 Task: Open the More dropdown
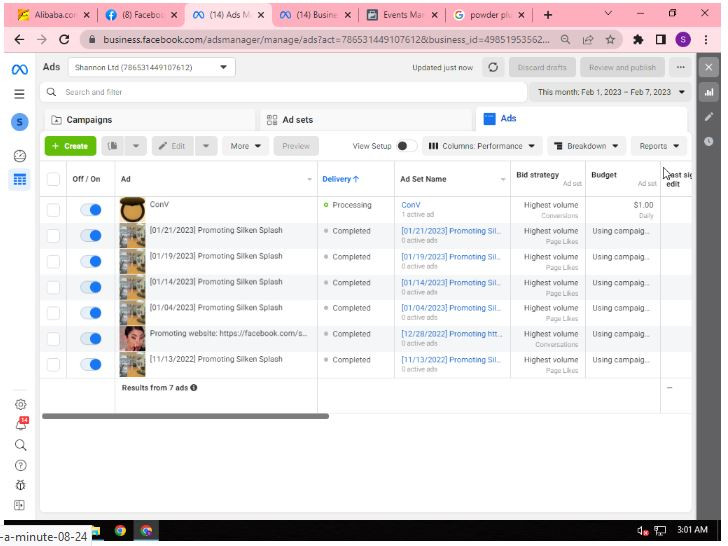click(x=246, y=146)
